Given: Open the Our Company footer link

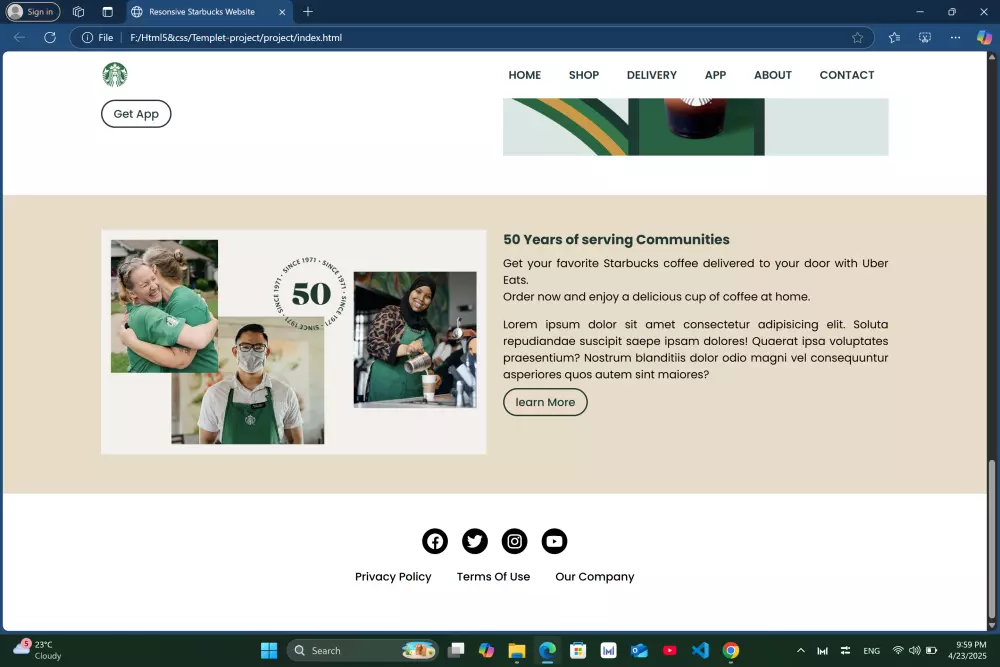Looking at the screenshot, I should [x=594, y=576].
